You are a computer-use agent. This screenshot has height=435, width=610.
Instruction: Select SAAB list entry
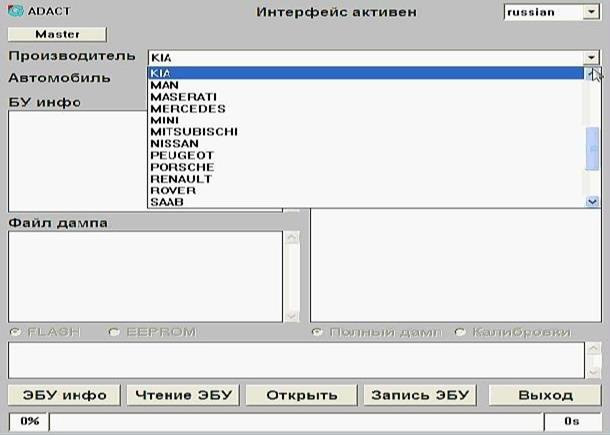click(366, 202)
